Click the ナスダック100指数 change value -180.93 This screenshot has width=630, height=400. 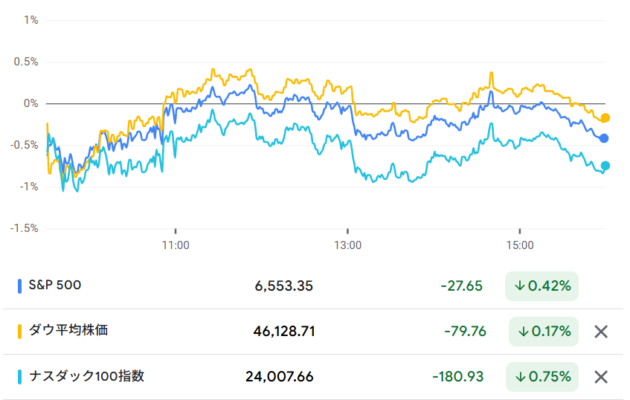(x=457, y=377)
